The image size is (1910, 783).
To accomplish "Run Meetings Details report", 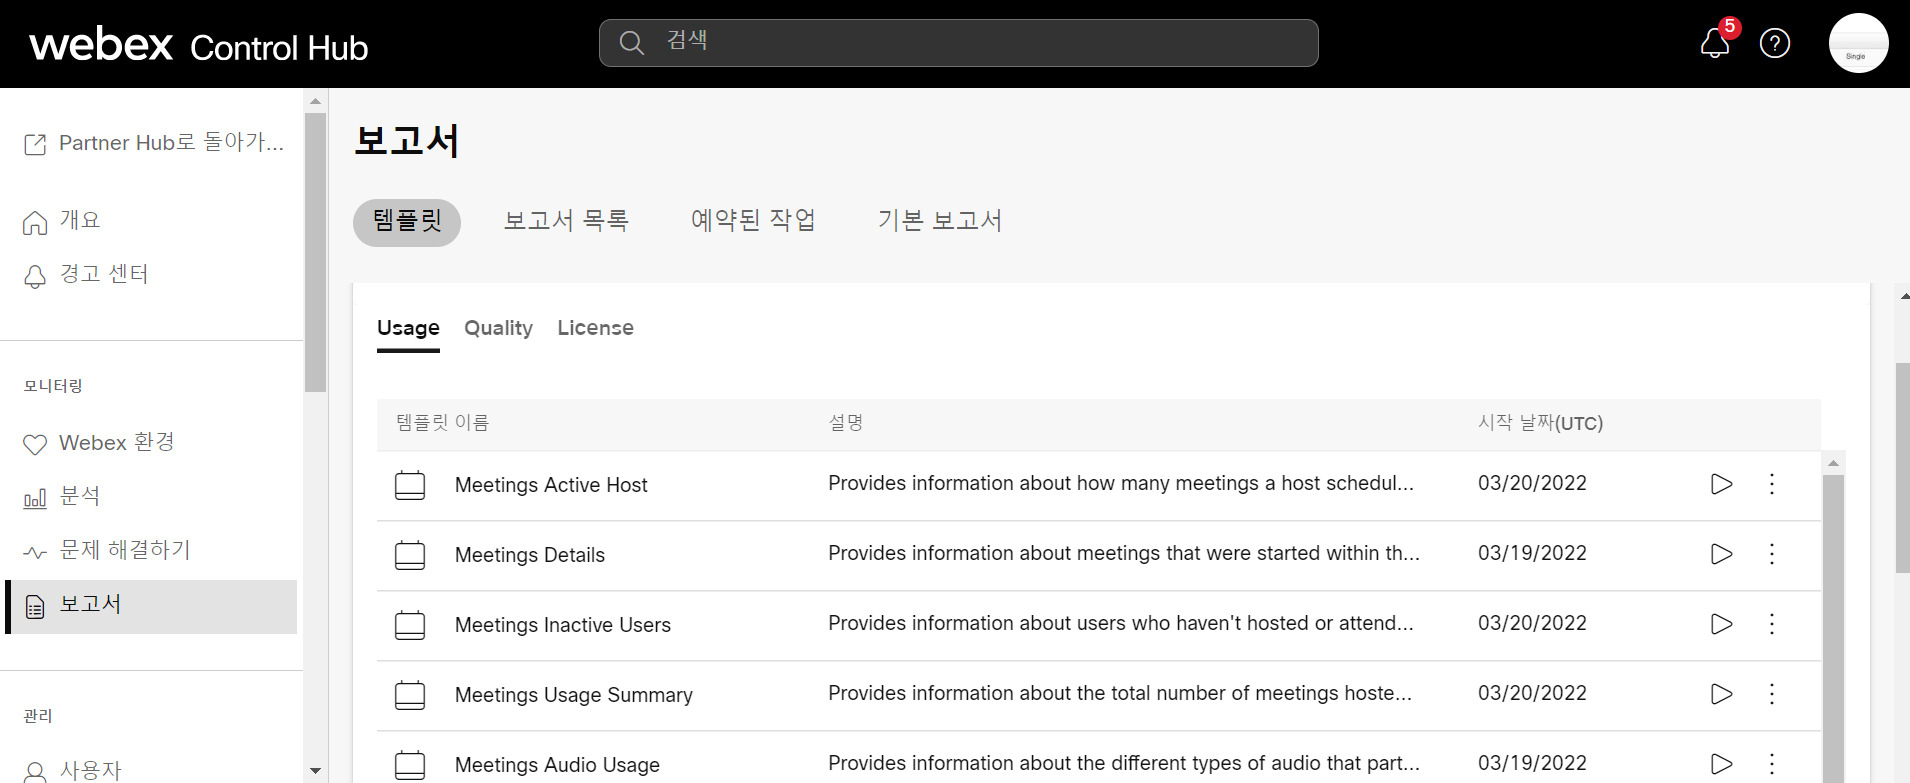I will click(1721, 554).
